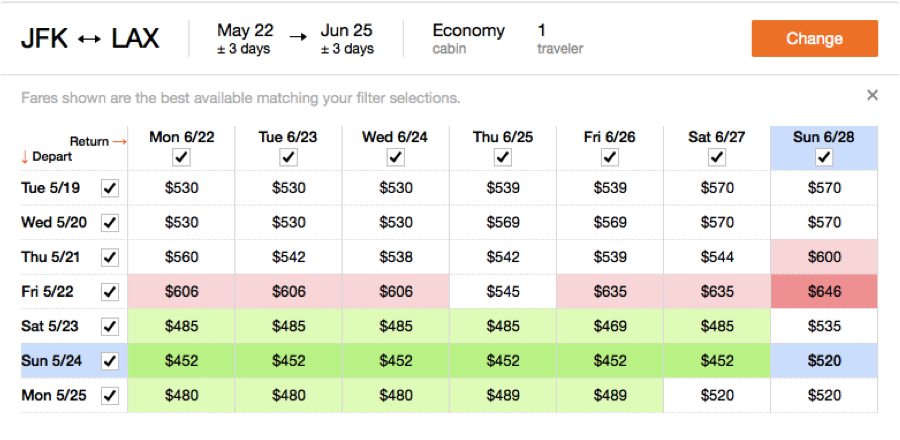Toggle the Sun 5/24 depart checkbox
Screen dimensions: 900x440
tap(110, 361)
